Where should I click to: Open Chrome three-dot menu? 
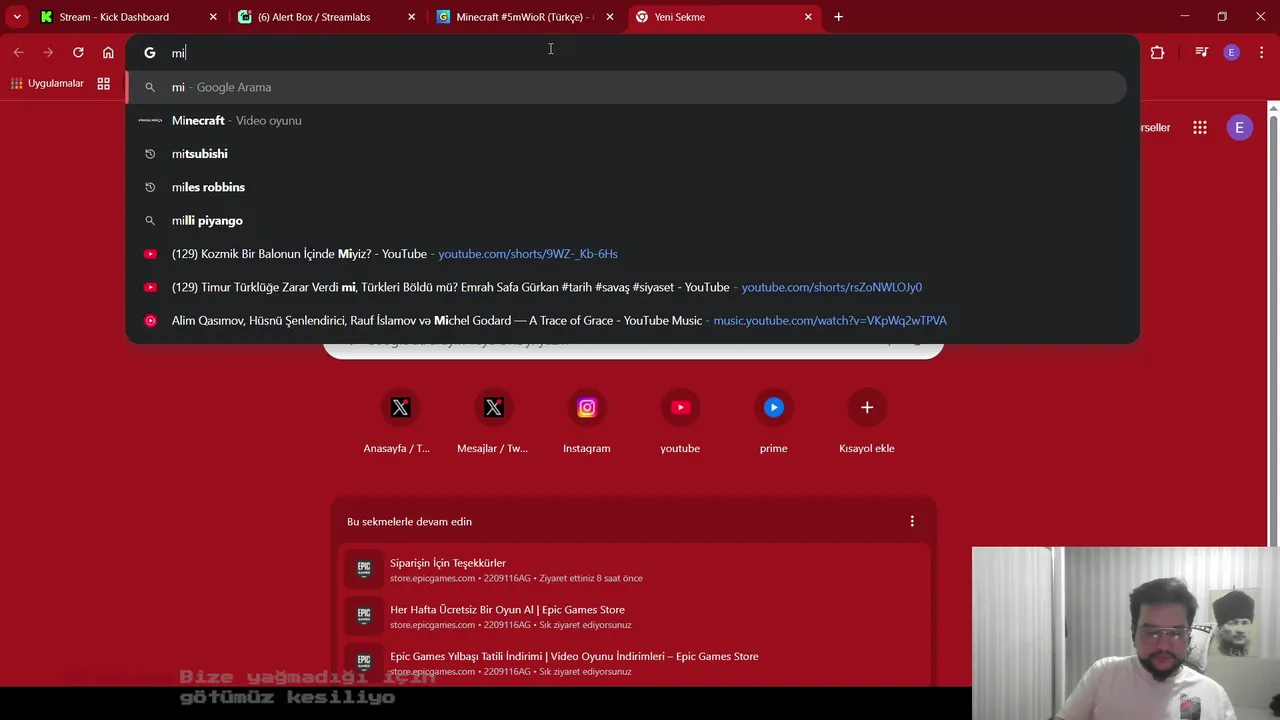coord(1262,53)
